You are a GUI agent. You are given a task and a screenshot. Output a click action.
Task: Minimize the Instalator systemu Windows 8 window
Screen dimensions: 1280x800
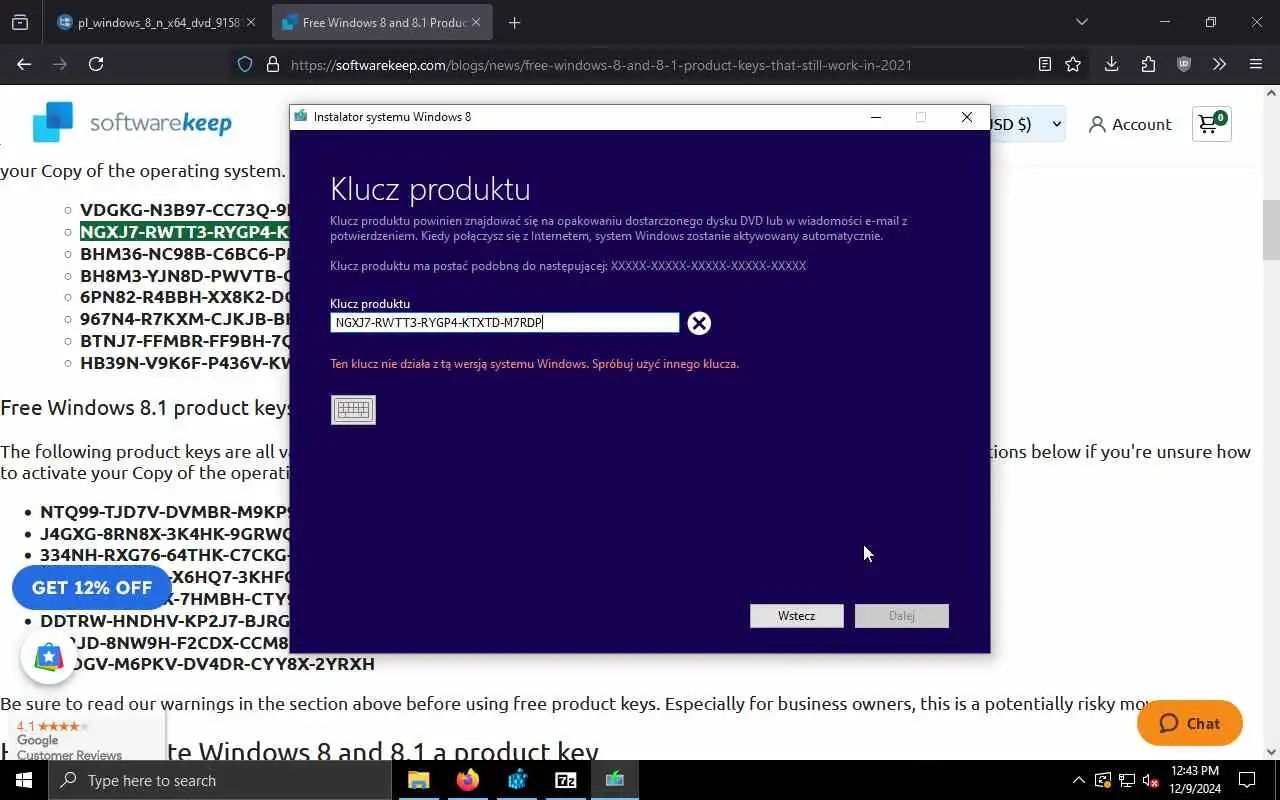click(876, 117)
